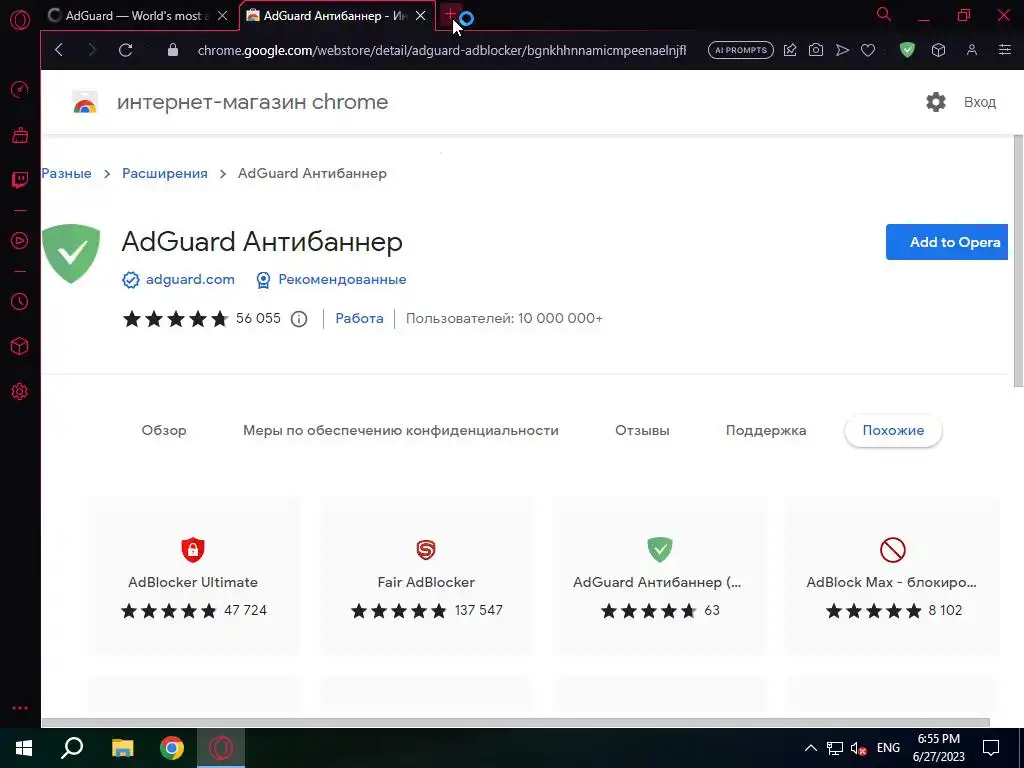This screenshot has width=1024, height=768.
Task: Open Extensions cube icon in sidebar
Action: (20, 346)
